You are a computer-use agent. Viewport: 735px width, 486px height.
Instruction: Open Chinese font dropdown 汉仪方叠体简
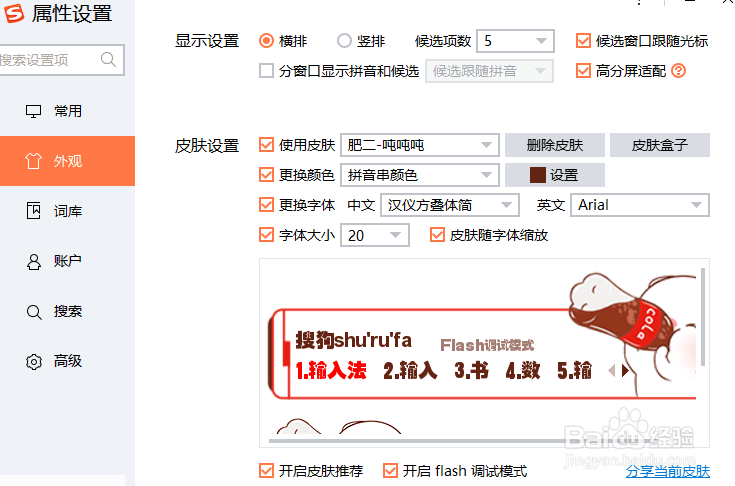coord(450,205)
